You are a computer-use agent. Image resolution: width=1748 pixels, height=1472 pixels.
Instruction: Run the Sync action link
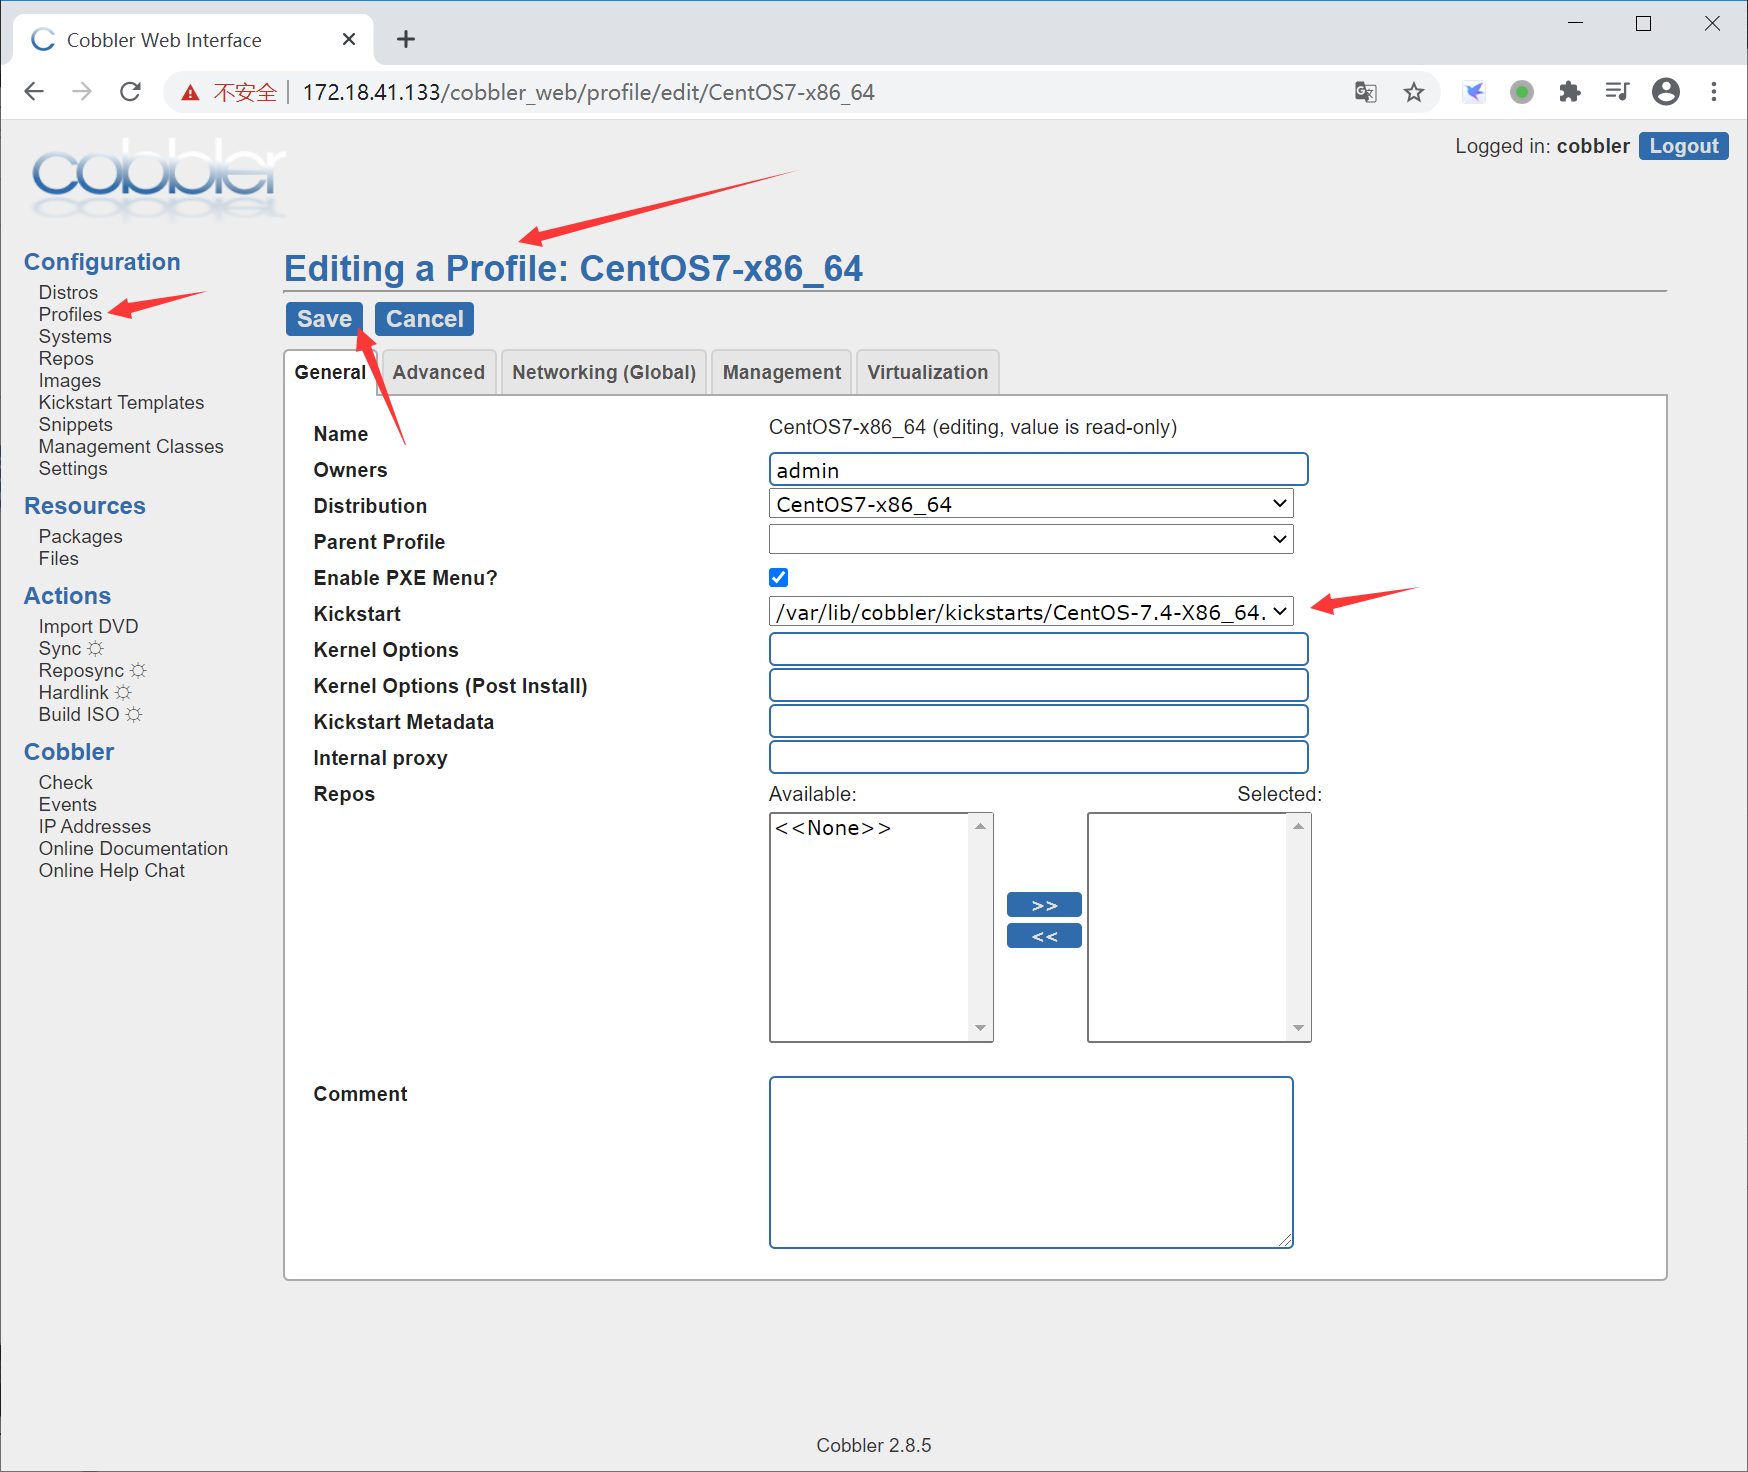coord(60,648)
